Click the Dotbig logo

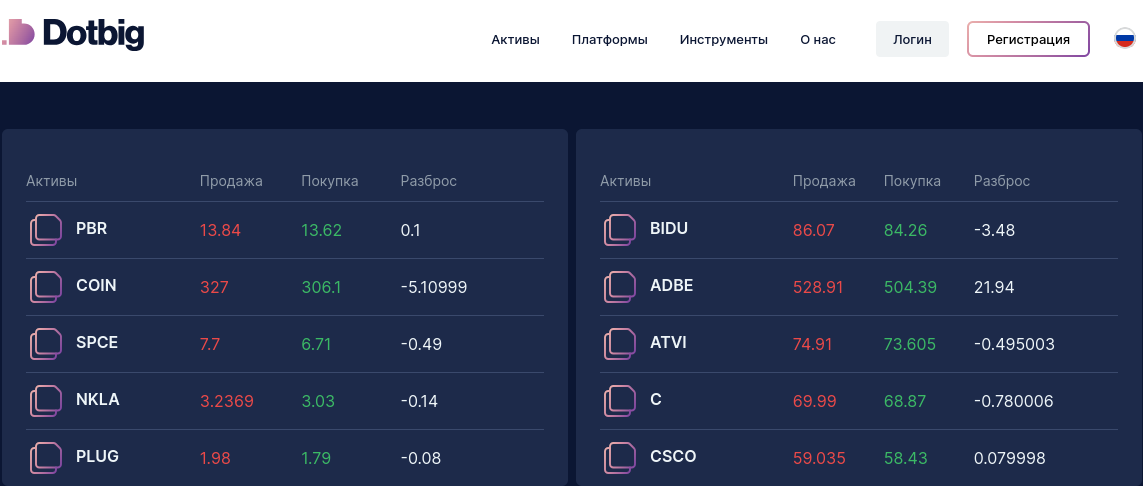click(73, 34)
